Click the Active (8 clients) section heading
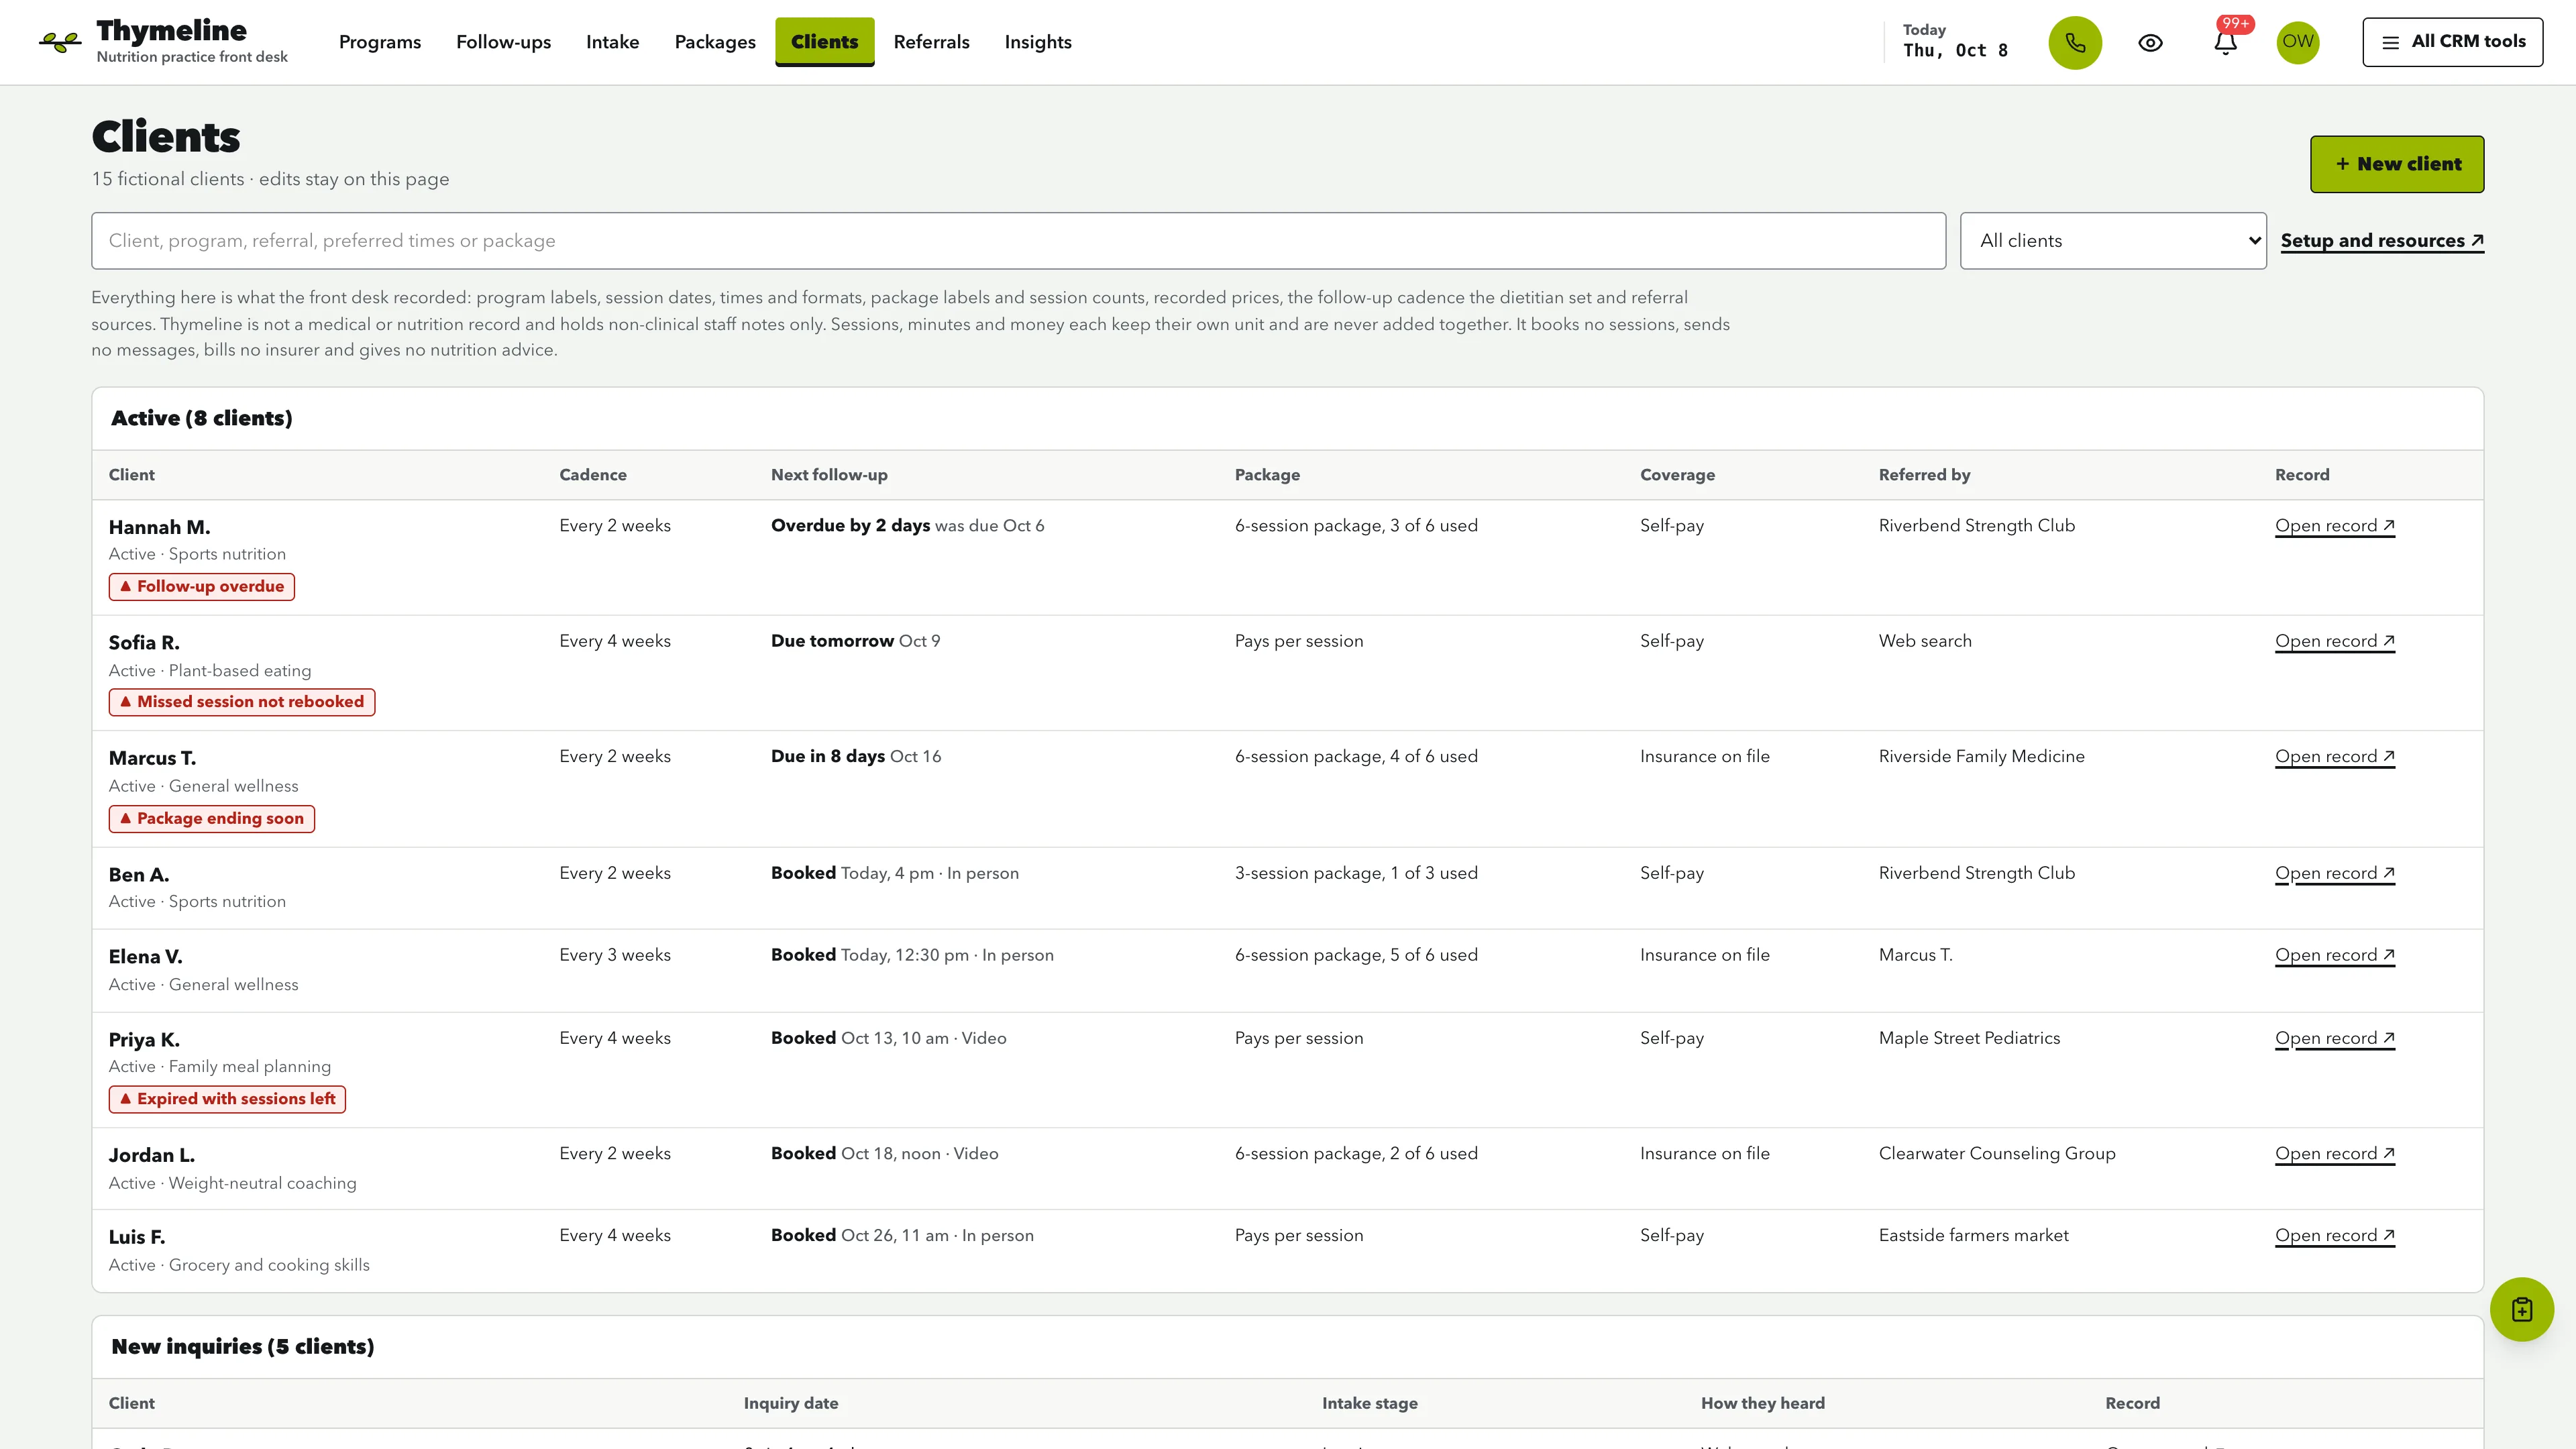This screenshot has width=2576, height=1449. pos(201,418)
